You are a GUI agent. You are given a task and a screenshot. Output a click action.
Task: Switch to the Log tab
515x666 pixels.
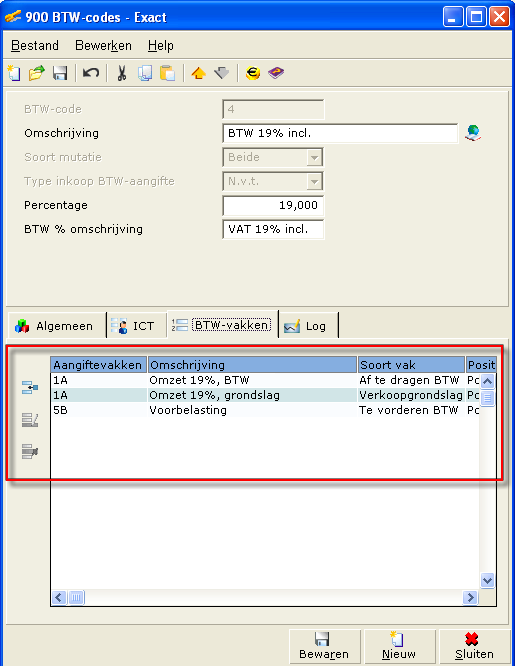308,326
